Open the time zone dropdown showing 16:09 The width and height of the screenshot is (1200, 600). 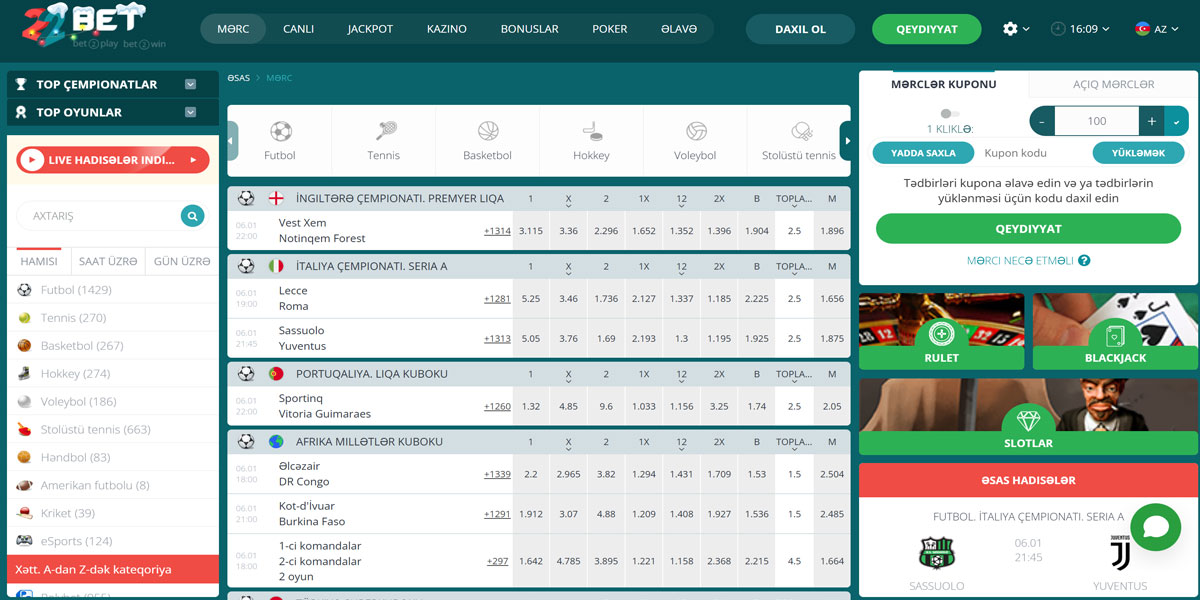pyautogui.click(x=1080, y=29)
